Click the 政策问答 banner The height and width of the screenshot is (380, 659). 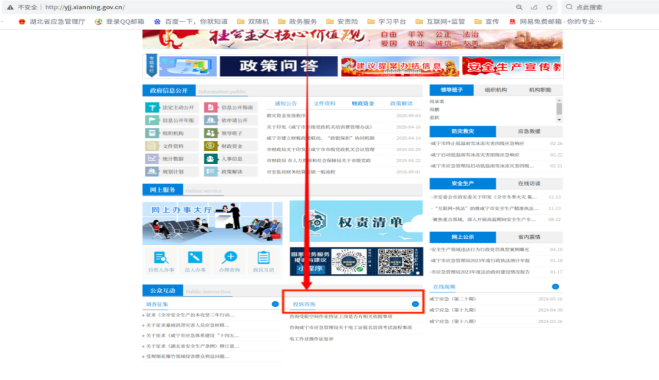(279, 66)
